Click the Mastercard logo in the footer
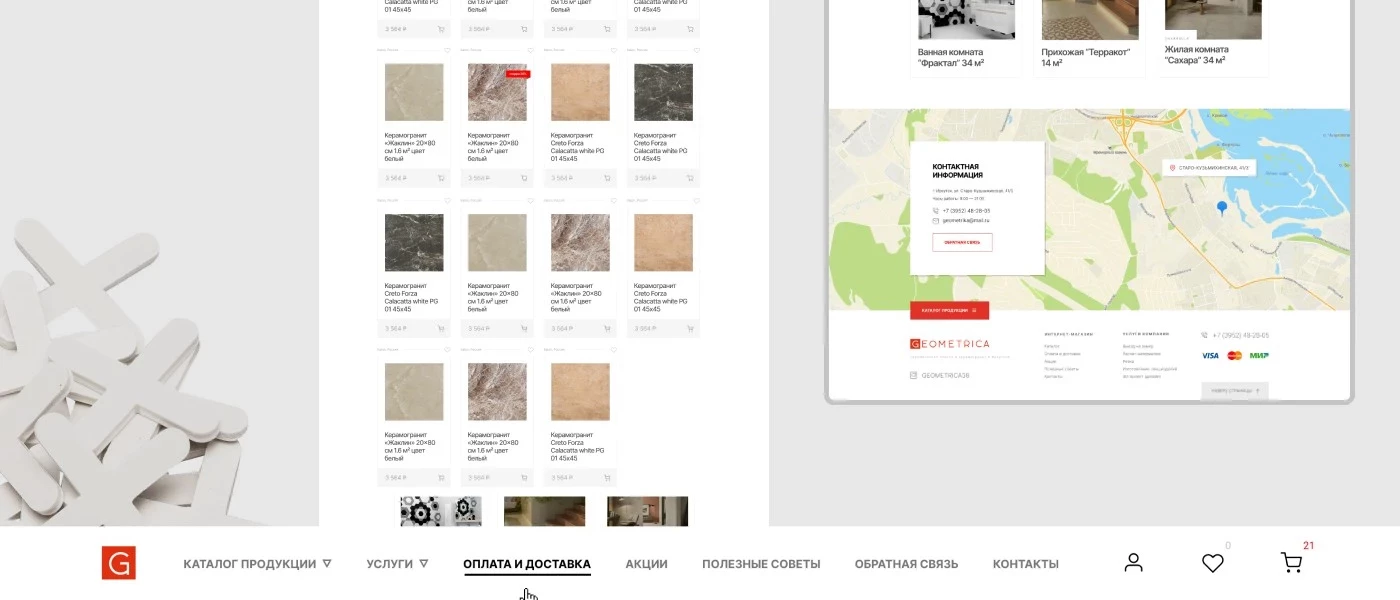Image resolution: width=1400 pixels, height=600 pixels. tap(1234, 355)
